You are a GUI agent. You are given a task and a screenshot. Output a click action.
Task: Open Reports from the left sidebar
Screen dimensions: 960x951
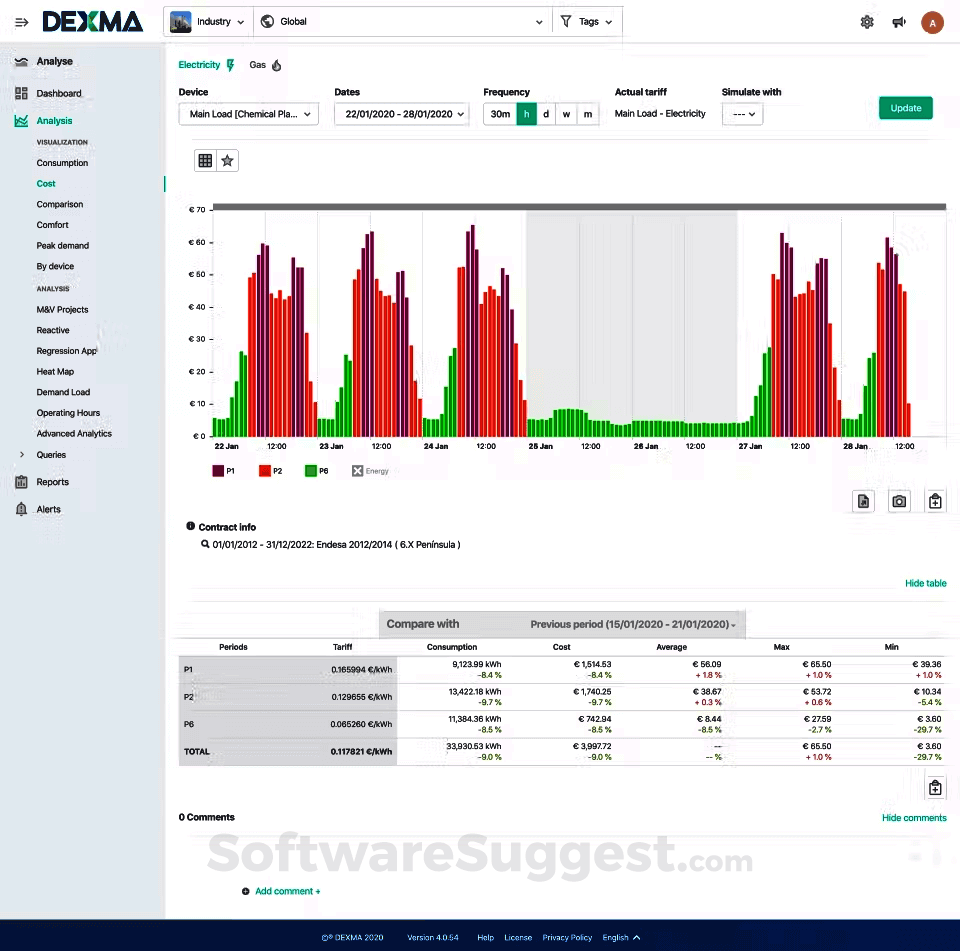pyautogui.click(x=50, y=482)
